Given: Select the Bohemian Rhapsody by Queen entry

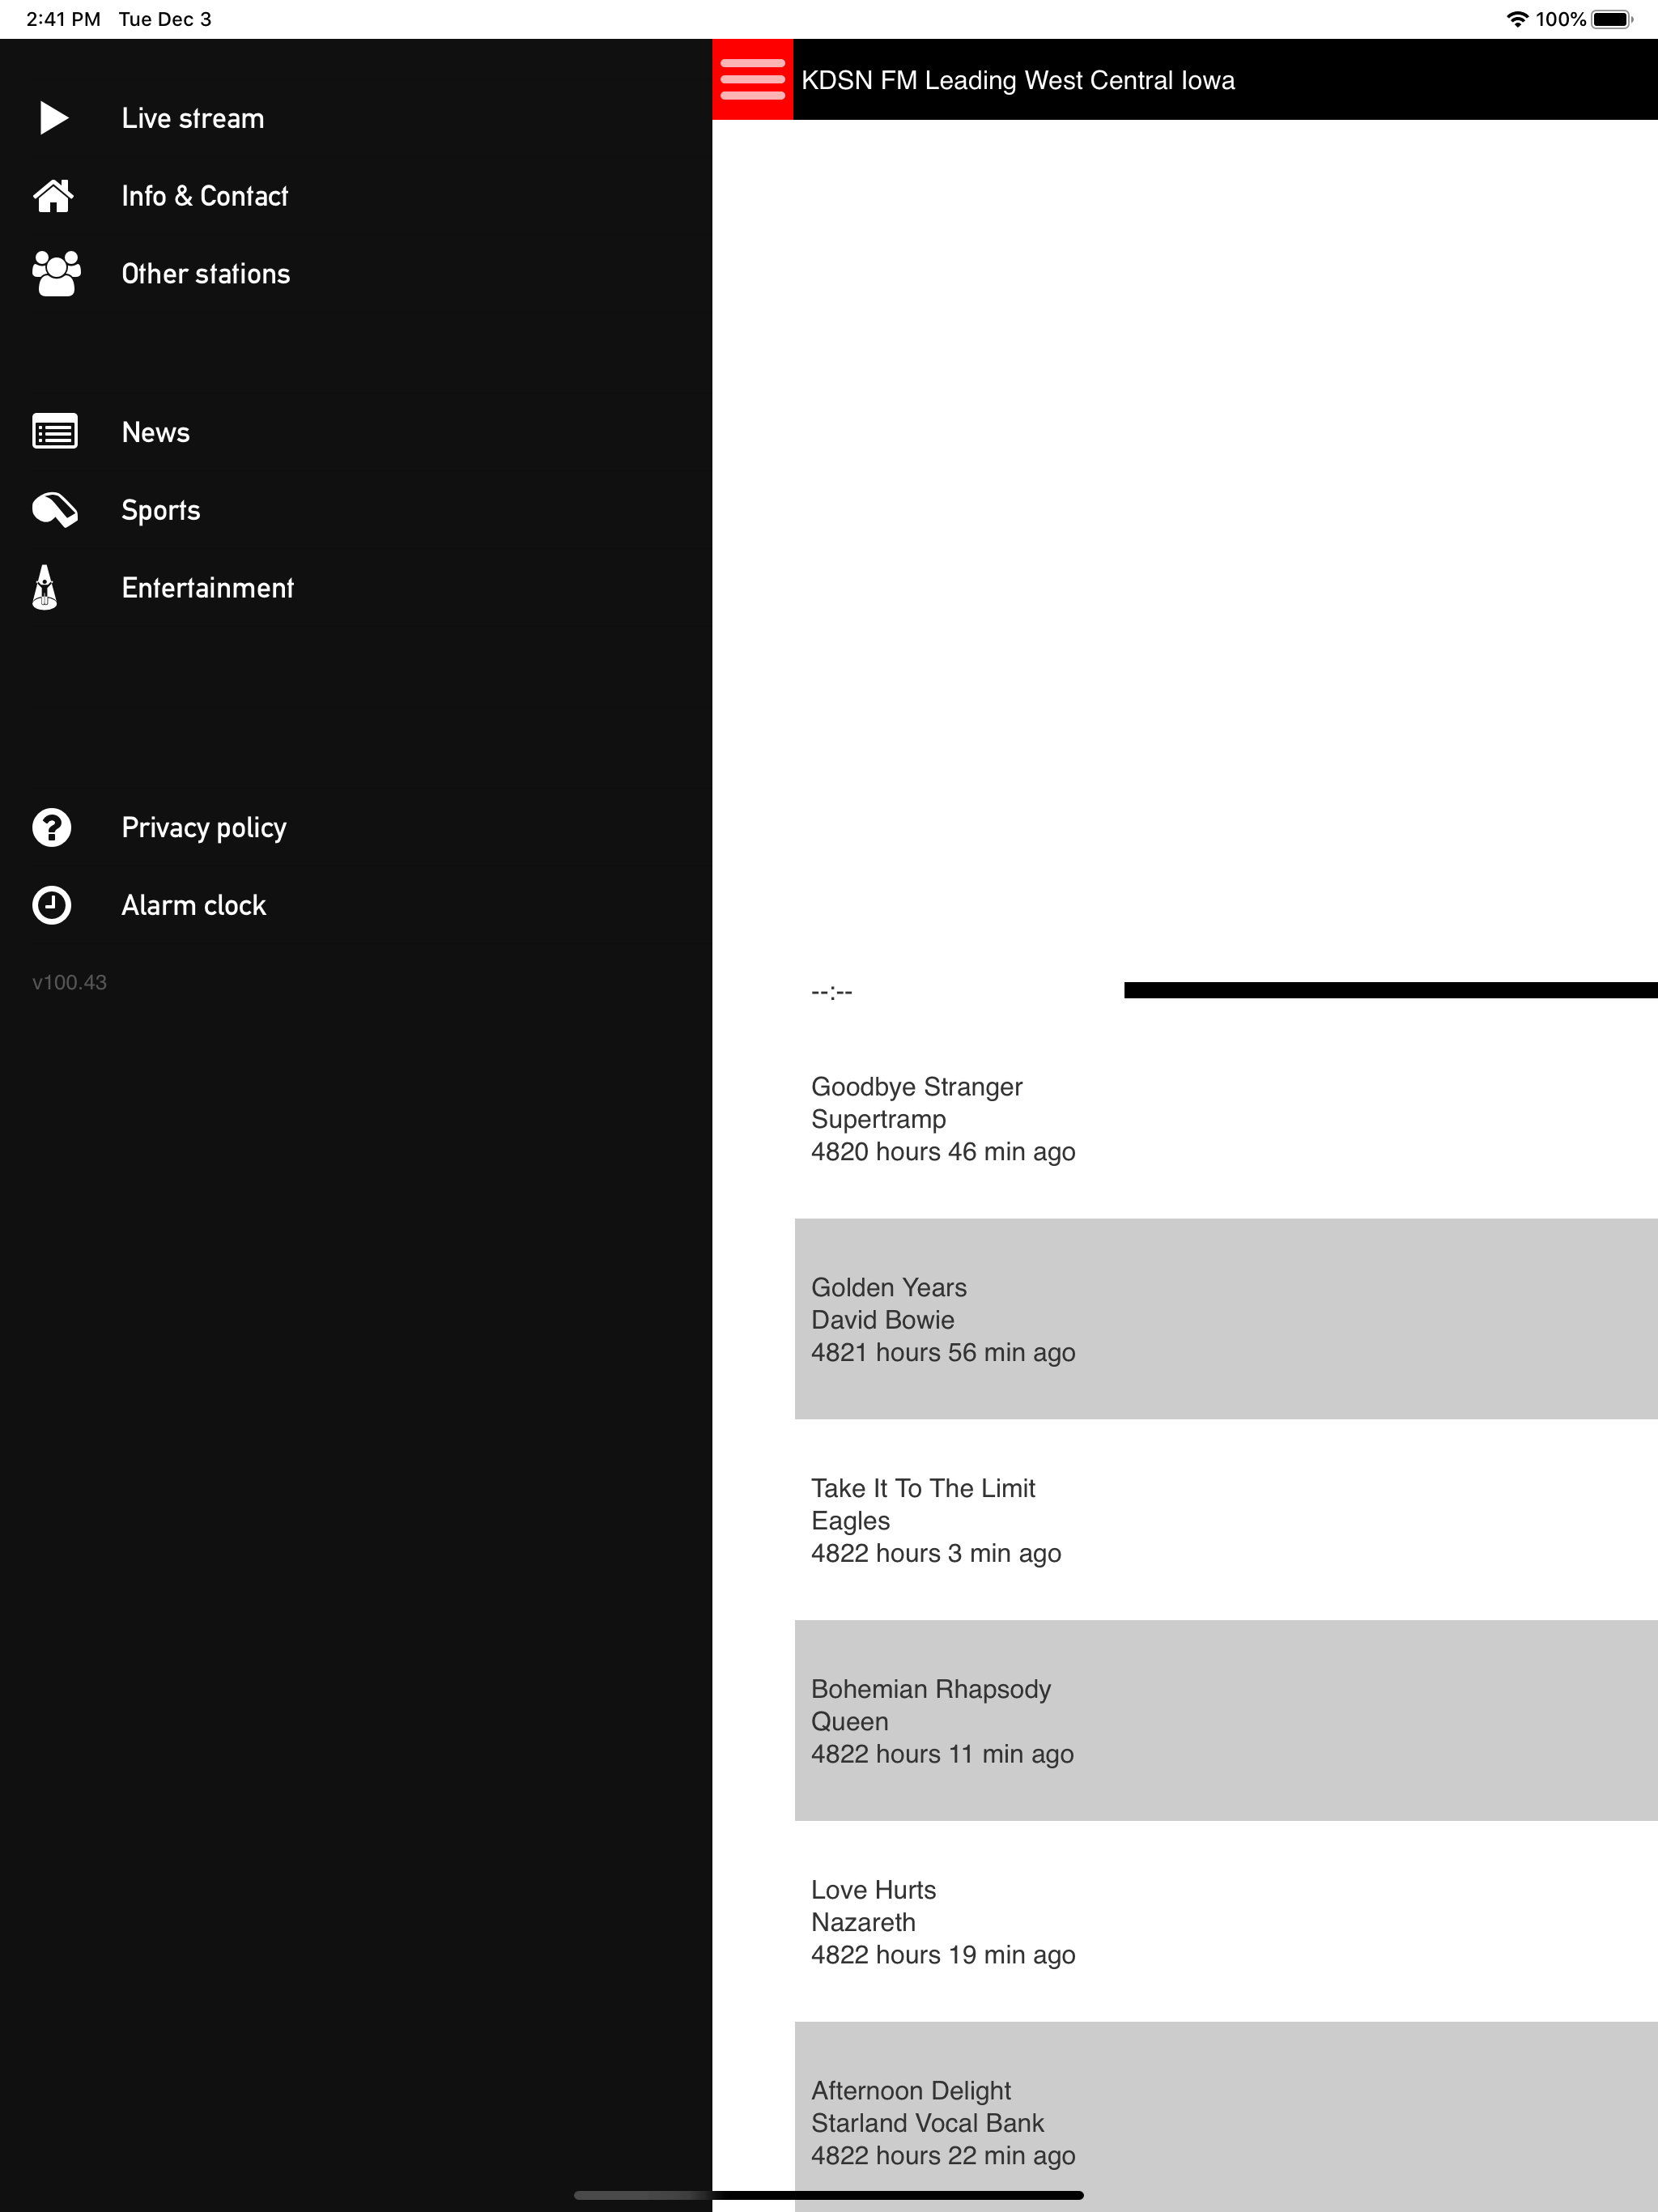Looking at the screenshot, I should point(1226,1720).
